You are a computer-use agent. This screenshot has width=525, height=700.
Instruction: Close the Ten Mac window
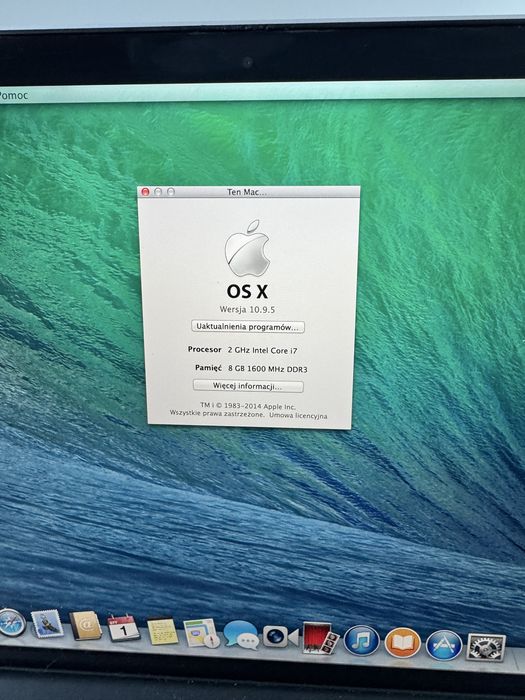(x=145, y=192)
